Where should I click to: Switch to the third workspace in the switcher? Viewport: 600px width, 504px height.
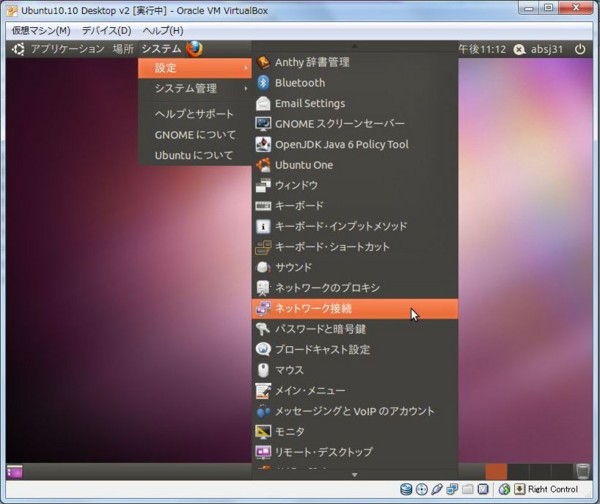point(540,471)
